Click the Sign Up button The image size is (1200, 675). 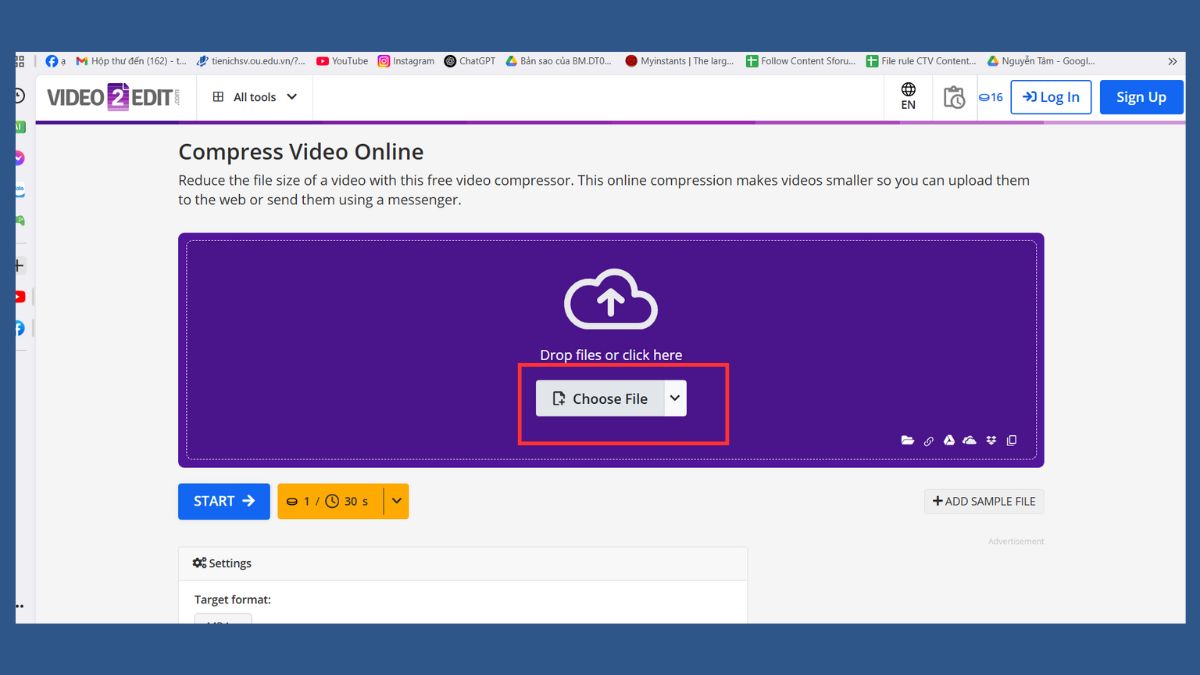pos(1141,97)
